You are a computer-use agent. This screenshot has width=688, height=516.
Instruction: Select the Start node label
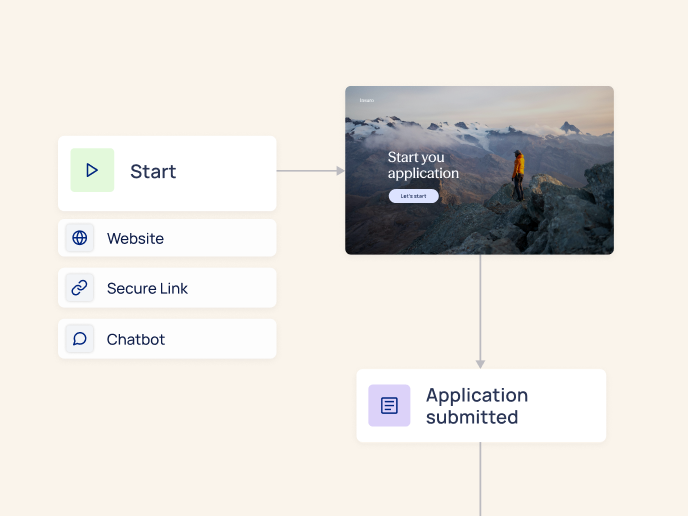[x=153, y=172]
